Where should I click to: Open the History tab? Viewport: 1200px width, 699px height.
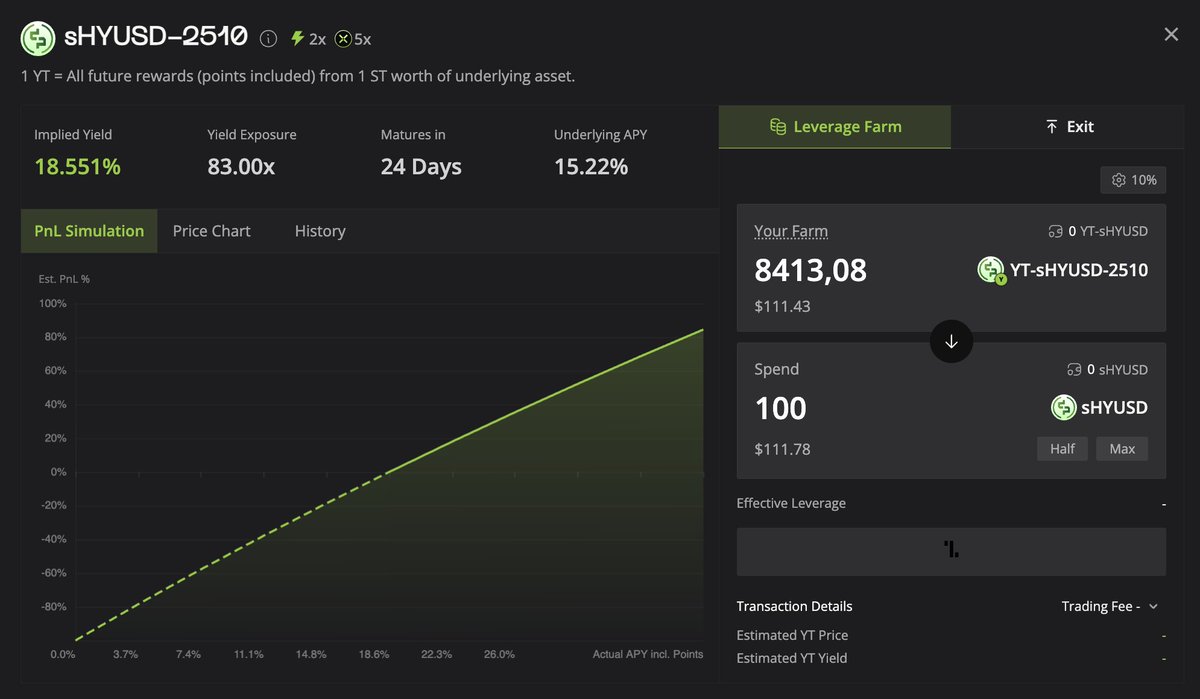320,231
